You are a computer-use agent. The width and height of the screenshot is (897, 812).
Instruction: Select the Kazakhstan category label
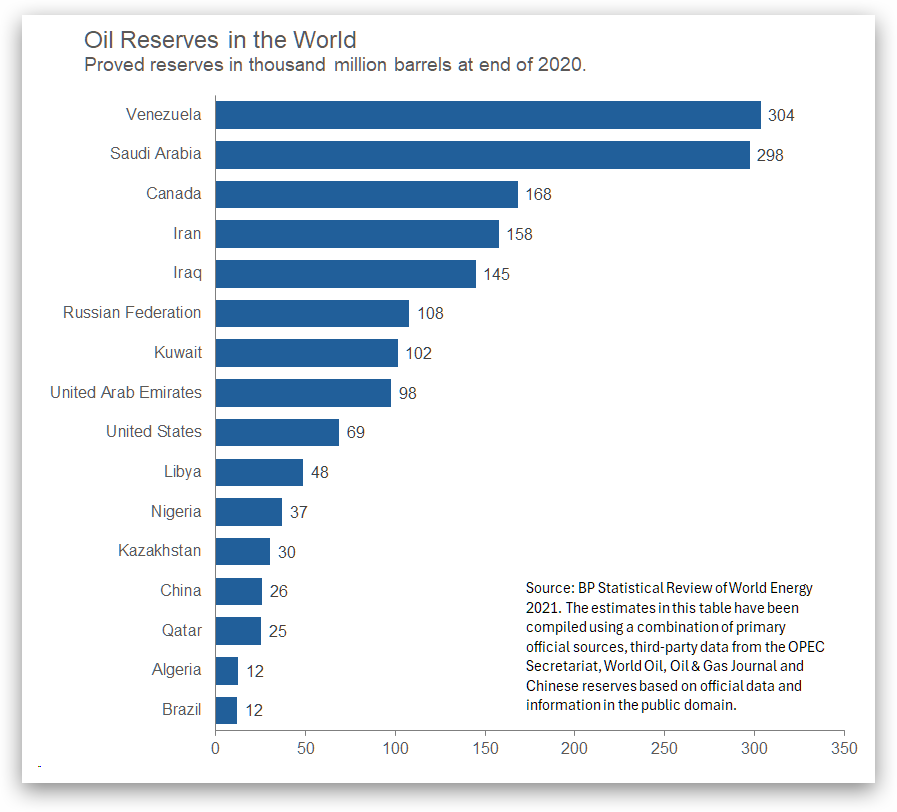pos(159,551)
